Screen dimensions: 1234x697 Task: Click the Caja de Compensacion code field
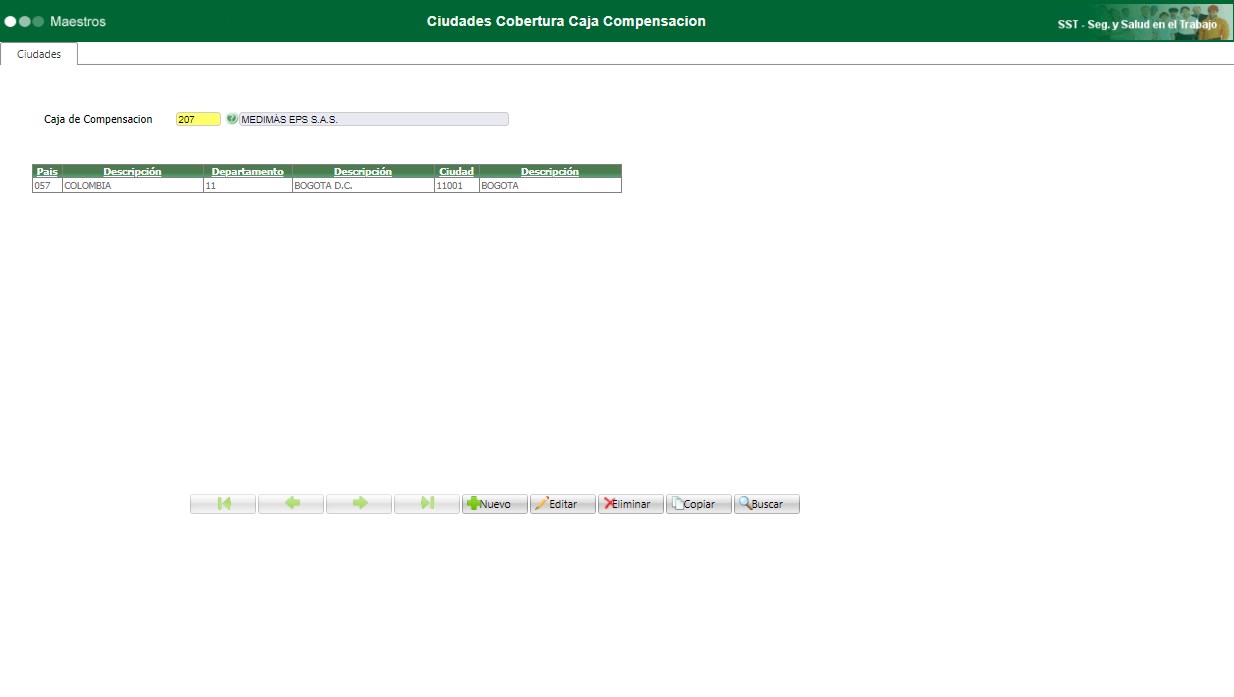pyautogui.click(x=198, y=119)
